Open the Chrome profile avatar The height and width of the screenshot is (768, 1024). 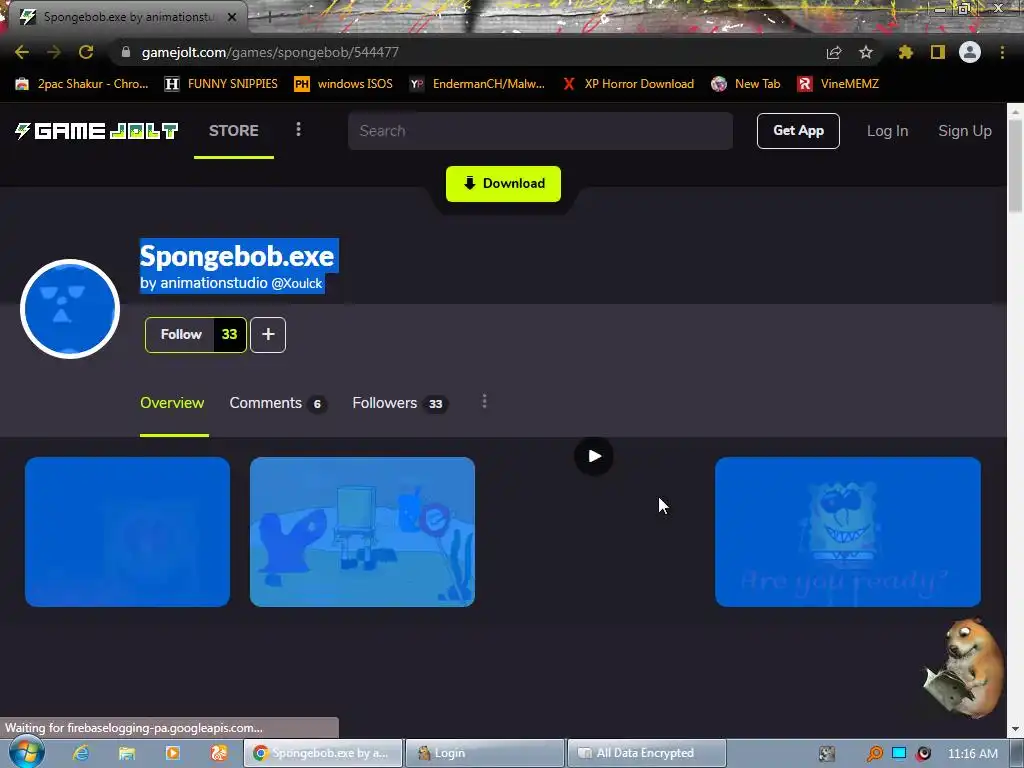[970, 52]
